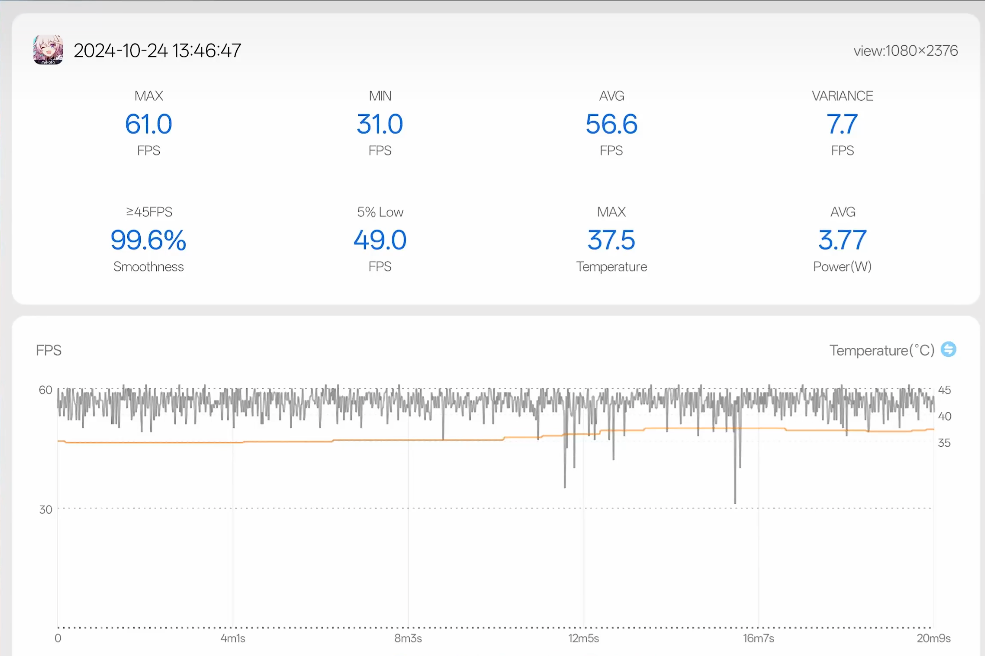Toggle the Temperature axis swap icon
This screenshot has height=656, width=985.
pos(949,349)
